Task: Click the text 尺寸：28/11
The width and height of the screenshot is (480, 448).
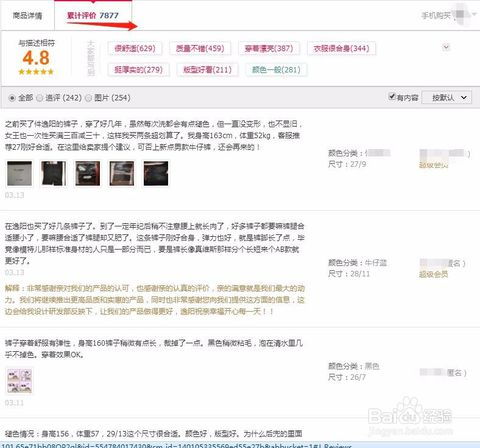Action: [349, 274]
